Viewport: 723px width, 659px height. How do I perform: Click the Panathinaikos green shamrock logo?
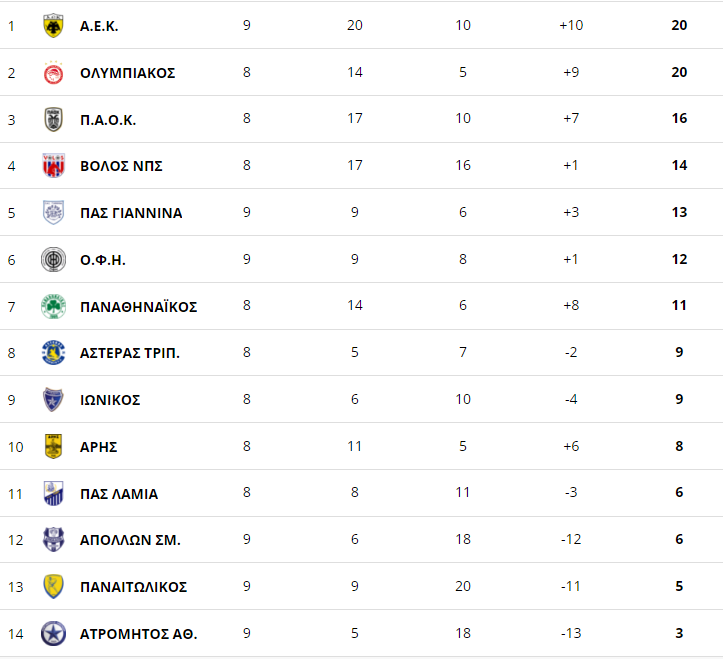point(53,306)
